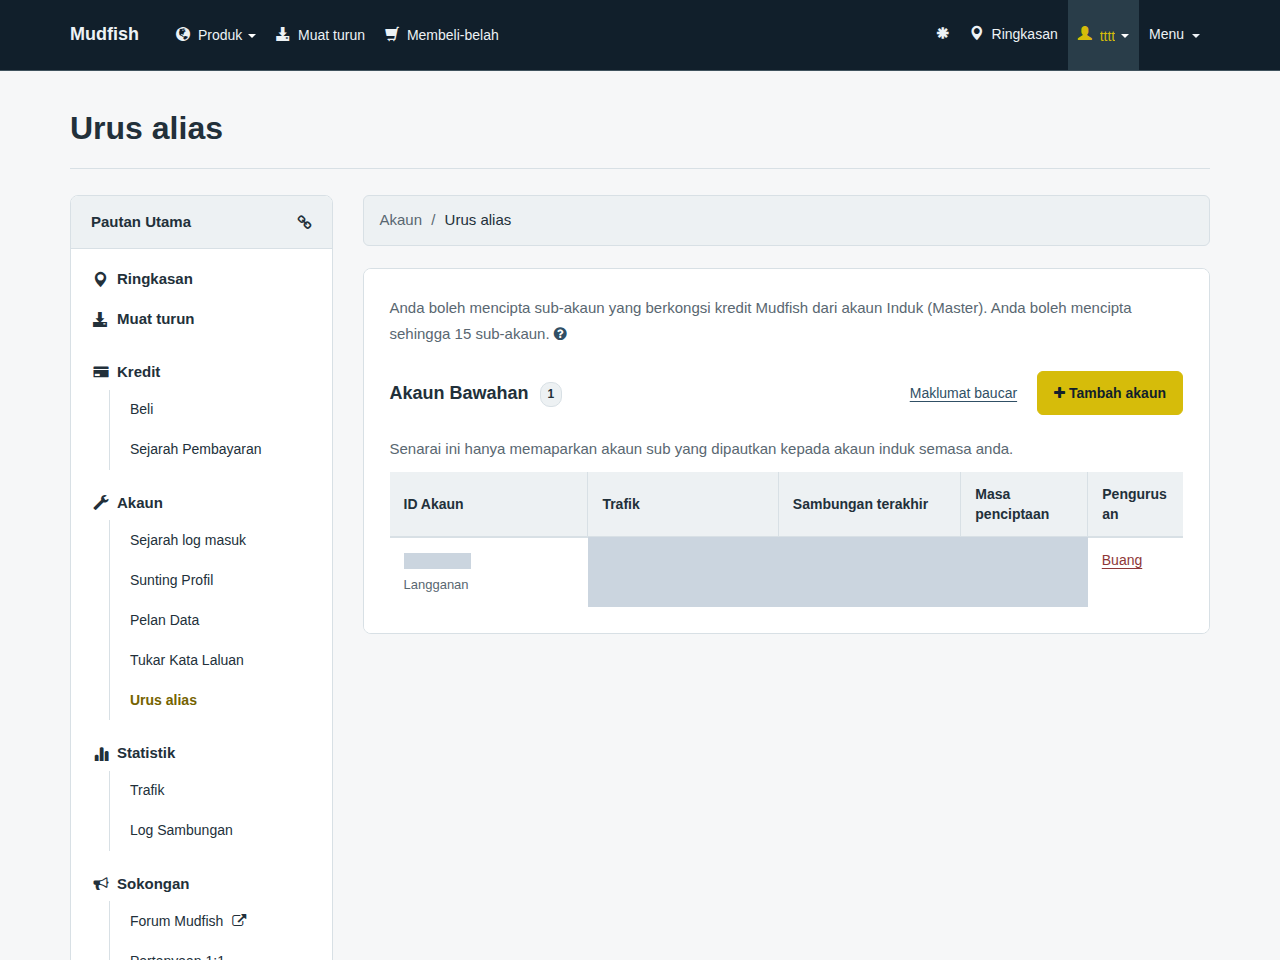Click the sidebar Muat turun download icon

(100, 319)
